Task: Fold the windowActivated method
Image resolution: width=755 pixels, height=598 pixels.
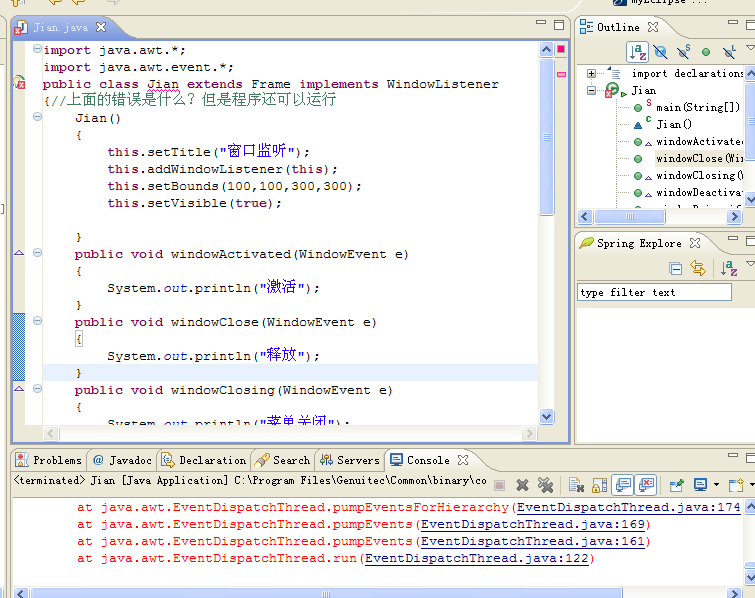Action: click(37, 252)
